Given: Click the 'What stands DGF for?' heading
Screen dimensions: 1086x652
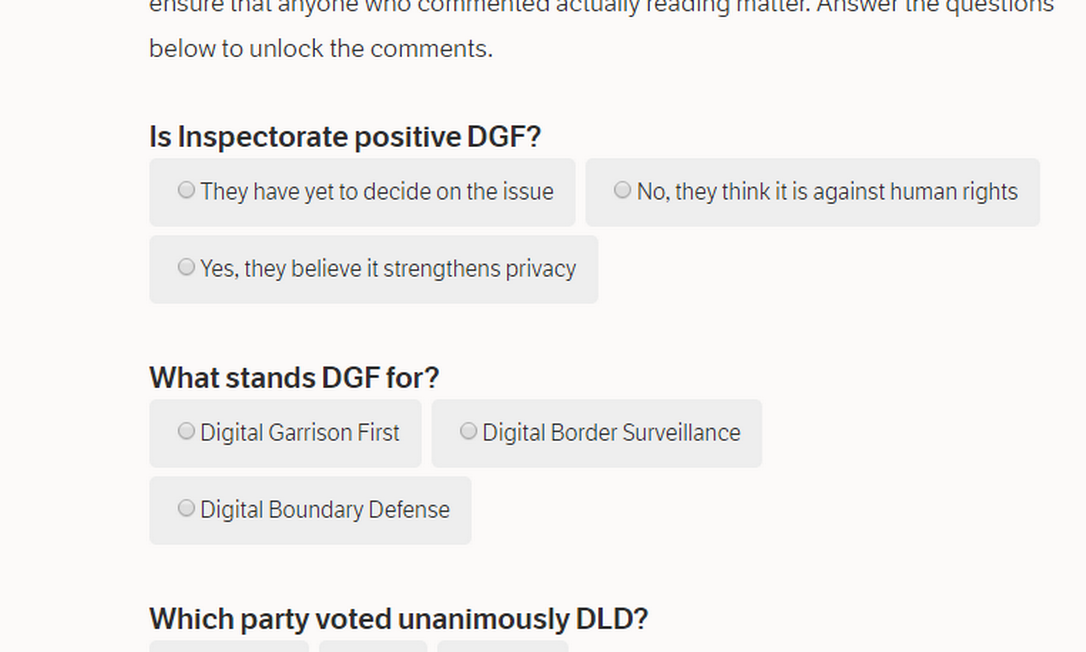Looking at the screenshot, I should pos(294,378).
